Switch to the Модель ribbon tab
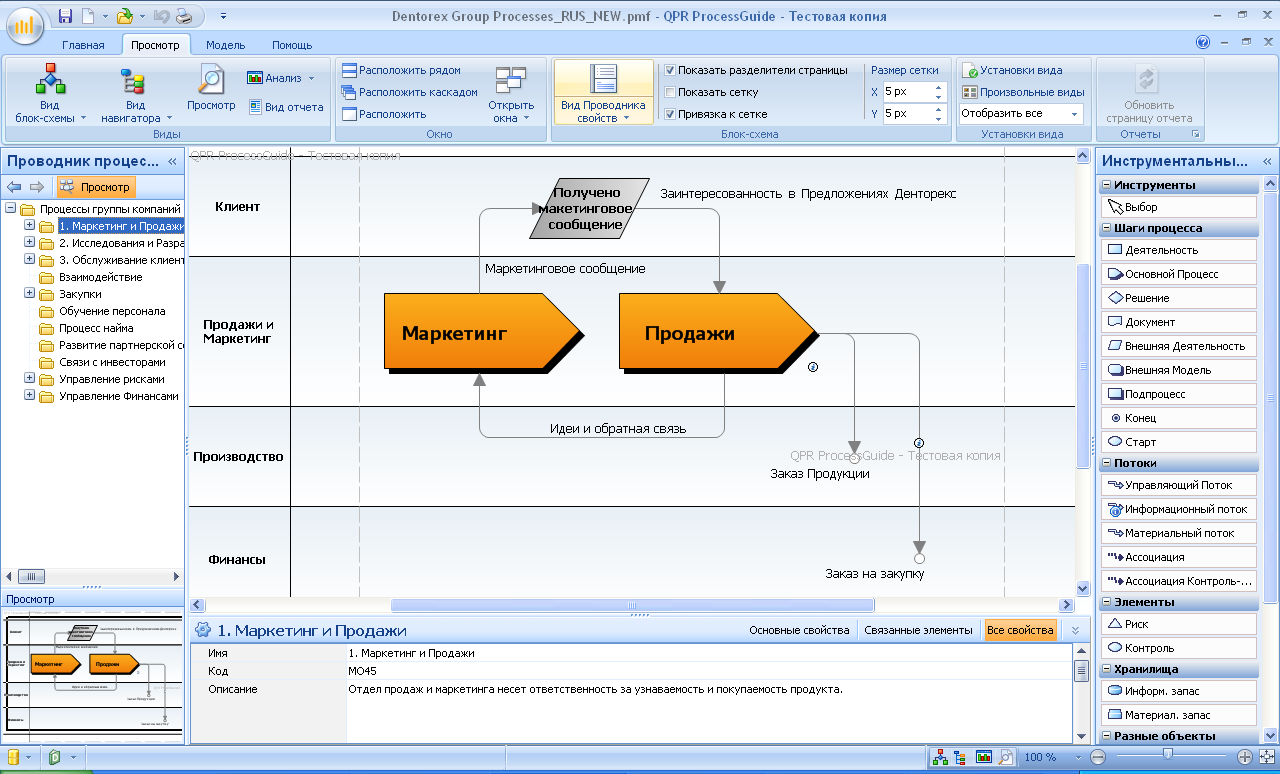 pyautogui.click(x=226, y=45)
